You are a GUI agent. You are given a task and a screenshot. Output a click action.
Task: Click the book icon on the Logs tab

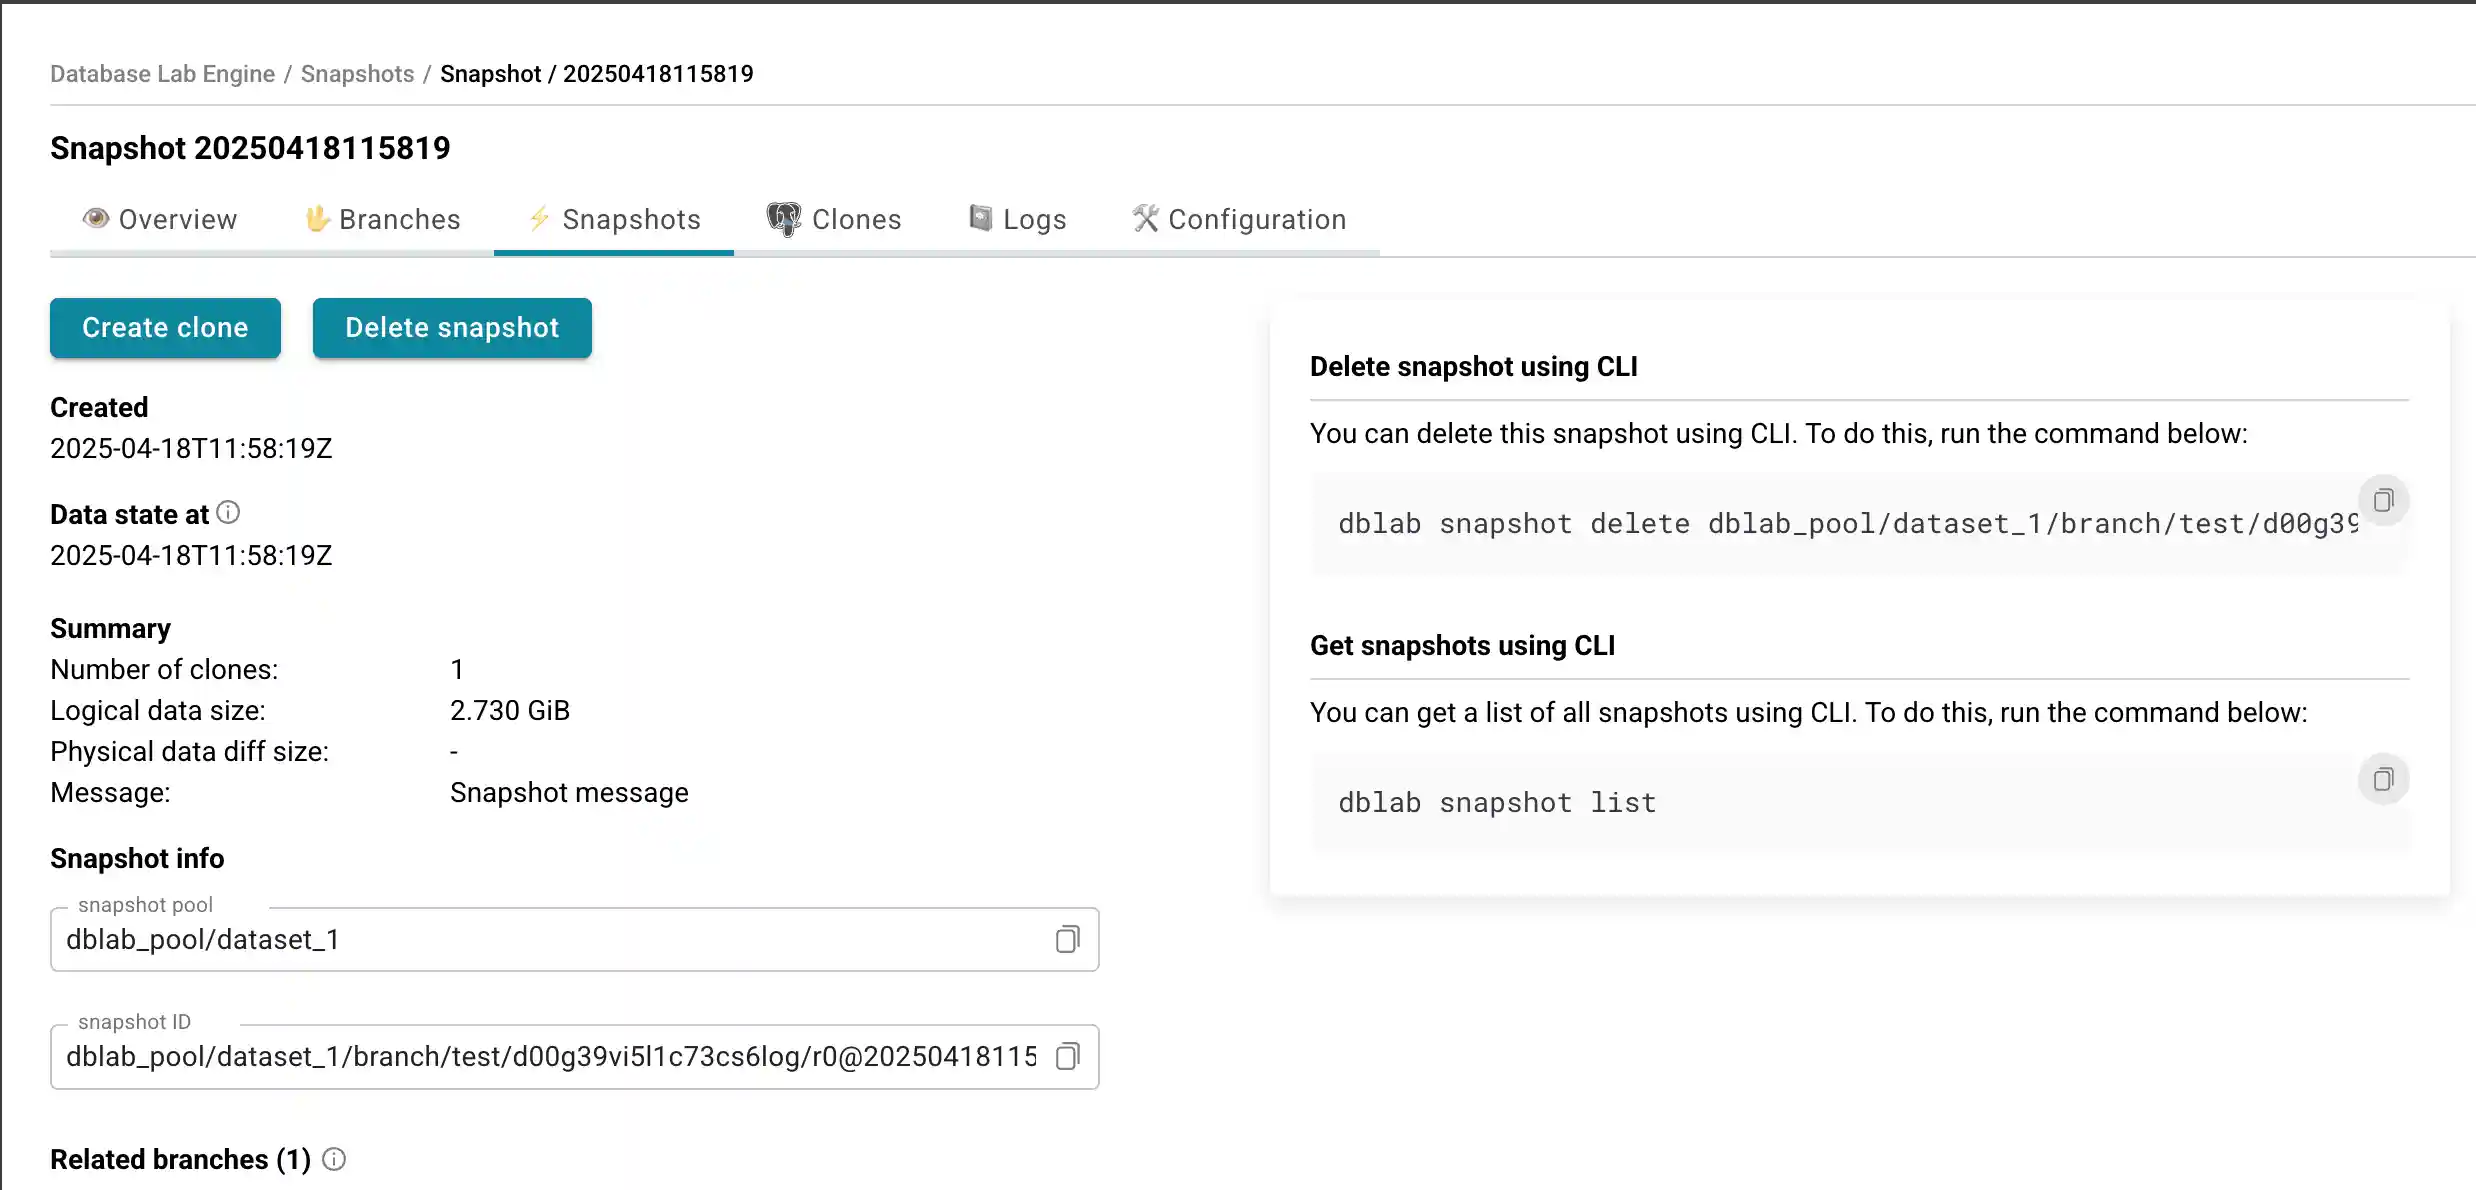tap(979, 218)
